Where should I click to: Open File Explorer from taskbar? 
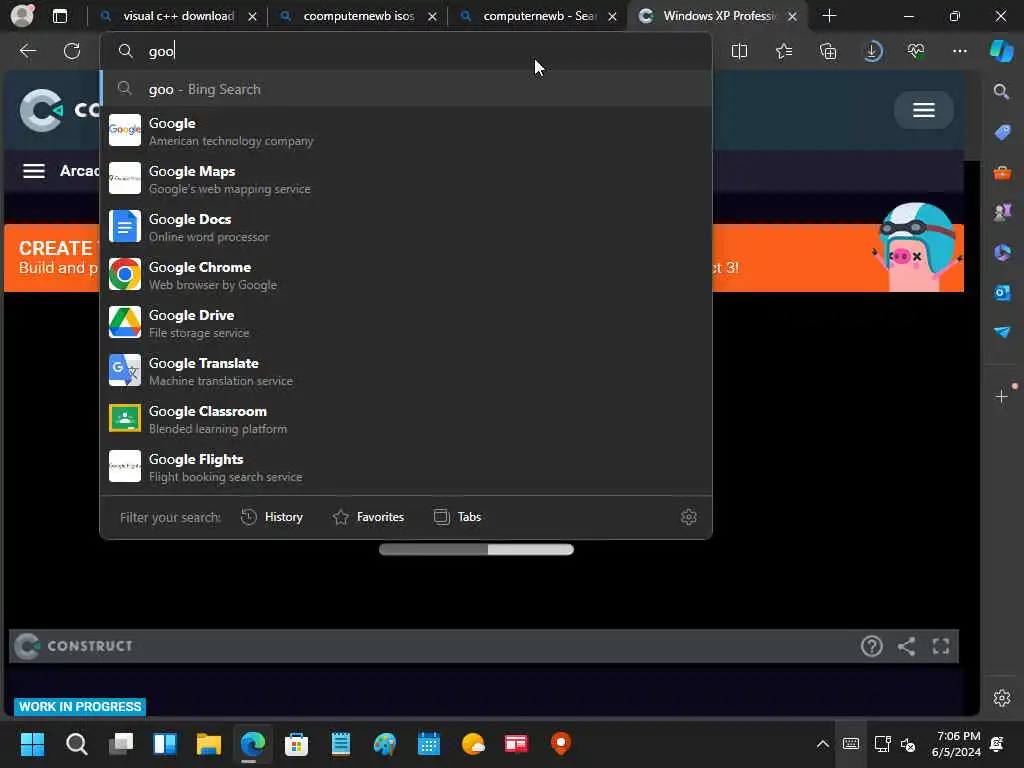tap(209, 744)
